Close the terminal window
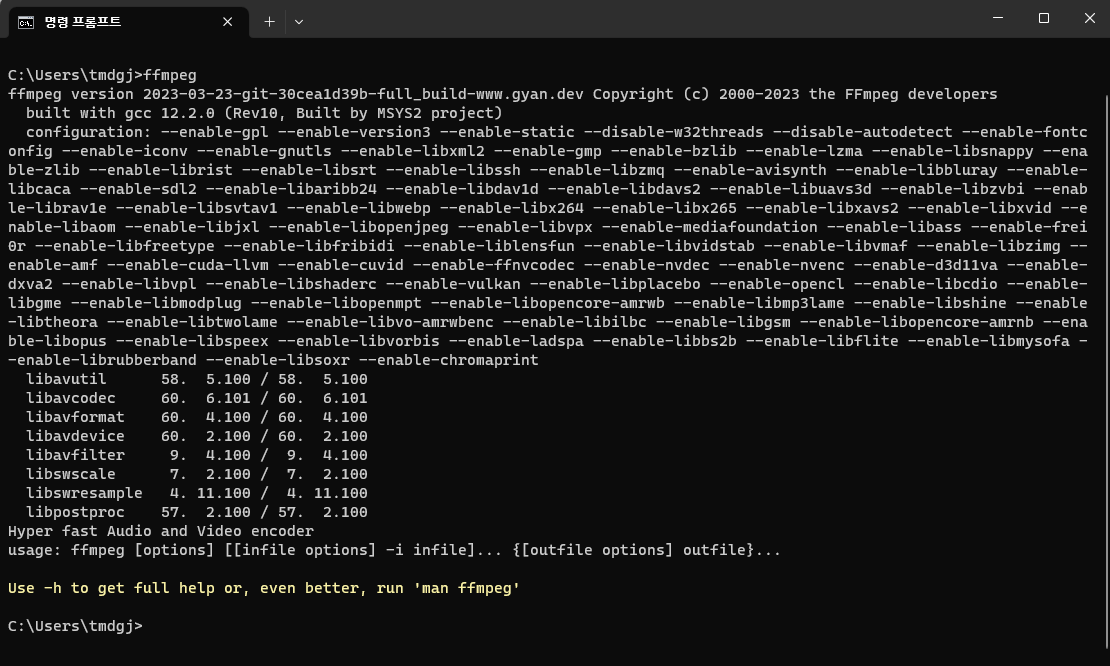Viewport: 1110px width, 666px height. pos(1089,18)
